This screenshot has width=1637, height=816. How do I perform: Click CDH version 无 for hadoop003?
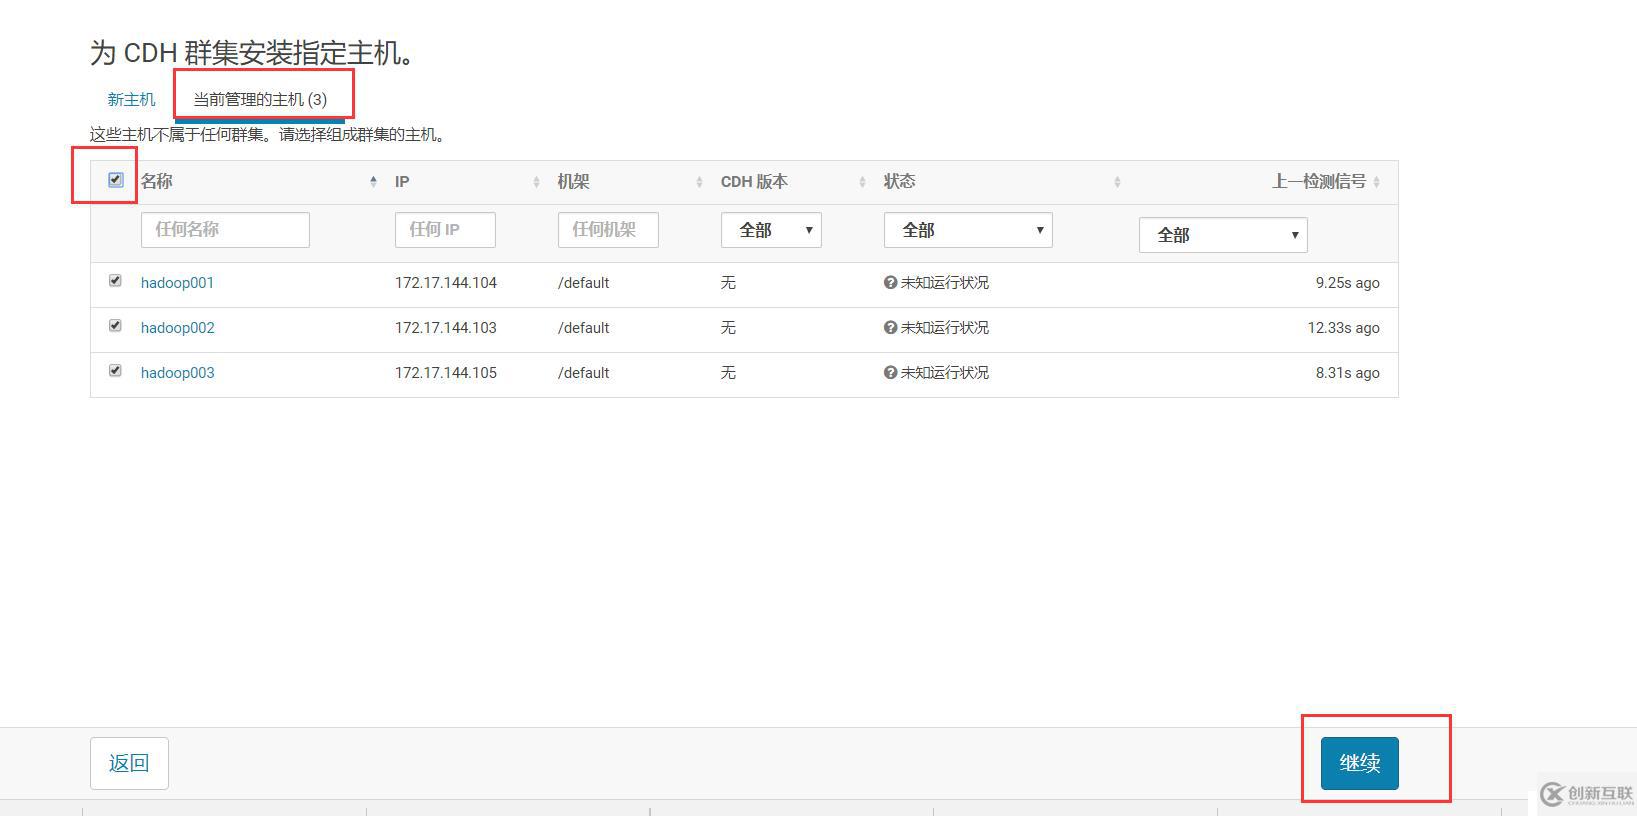(x=728, y=373)
